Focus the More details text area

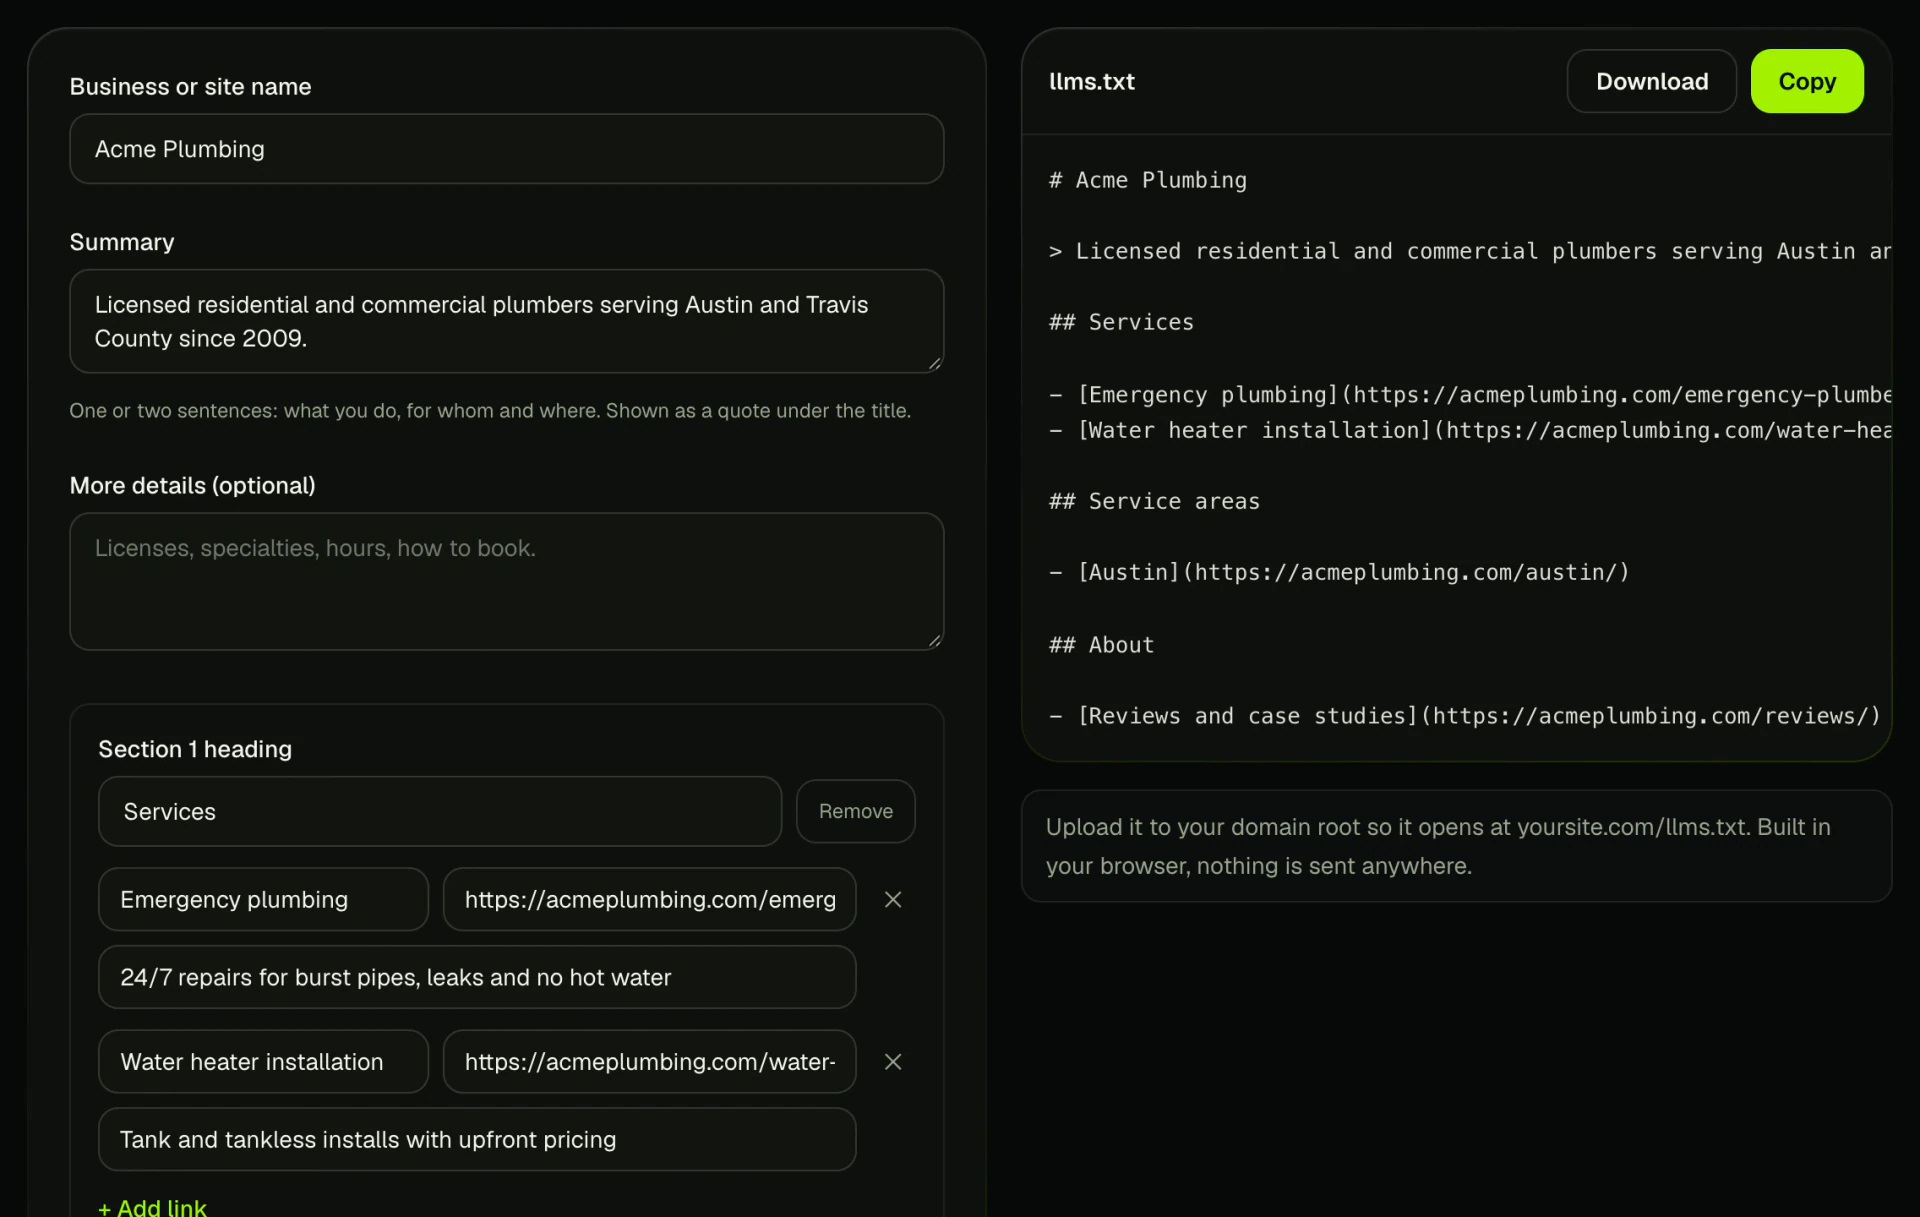coord(507,582)
